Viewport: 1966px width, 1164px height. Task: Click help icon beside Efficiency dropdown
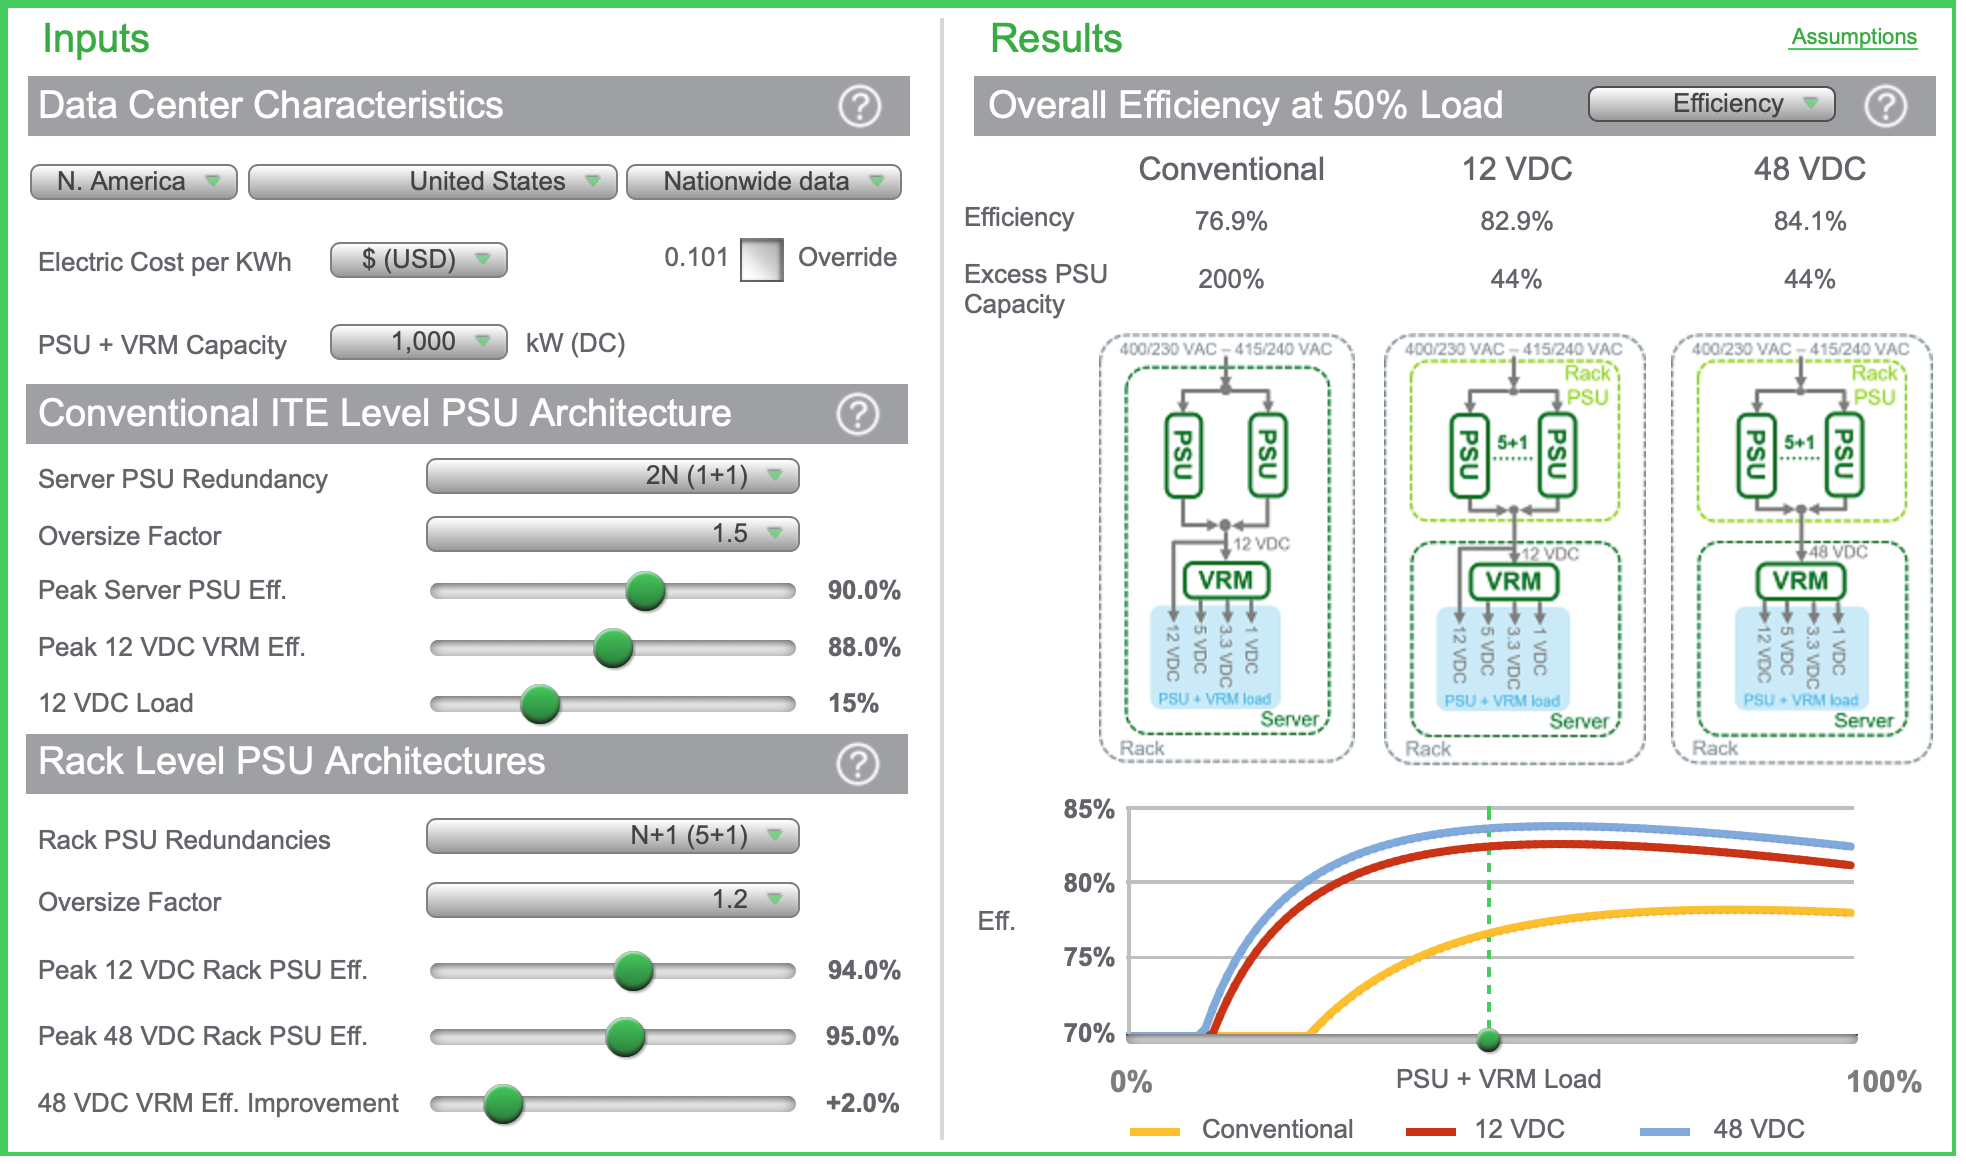(1885, 106)
